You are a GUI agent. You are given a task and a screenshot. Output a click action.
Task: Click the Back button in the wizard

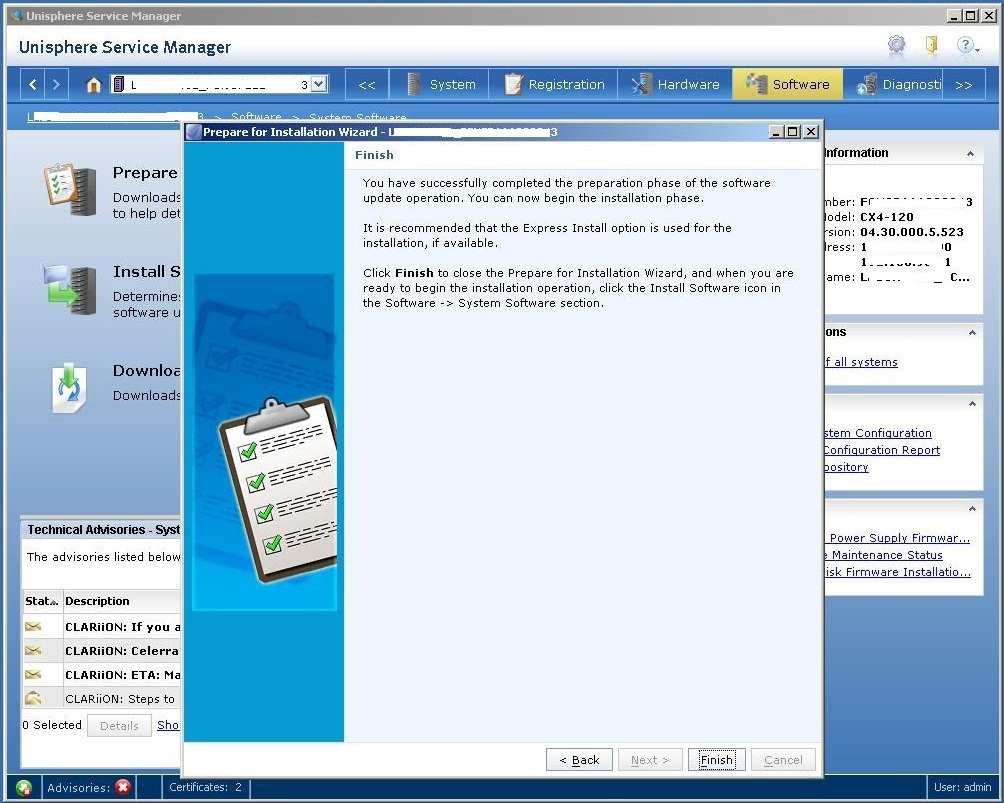click(x=579, y=759)
